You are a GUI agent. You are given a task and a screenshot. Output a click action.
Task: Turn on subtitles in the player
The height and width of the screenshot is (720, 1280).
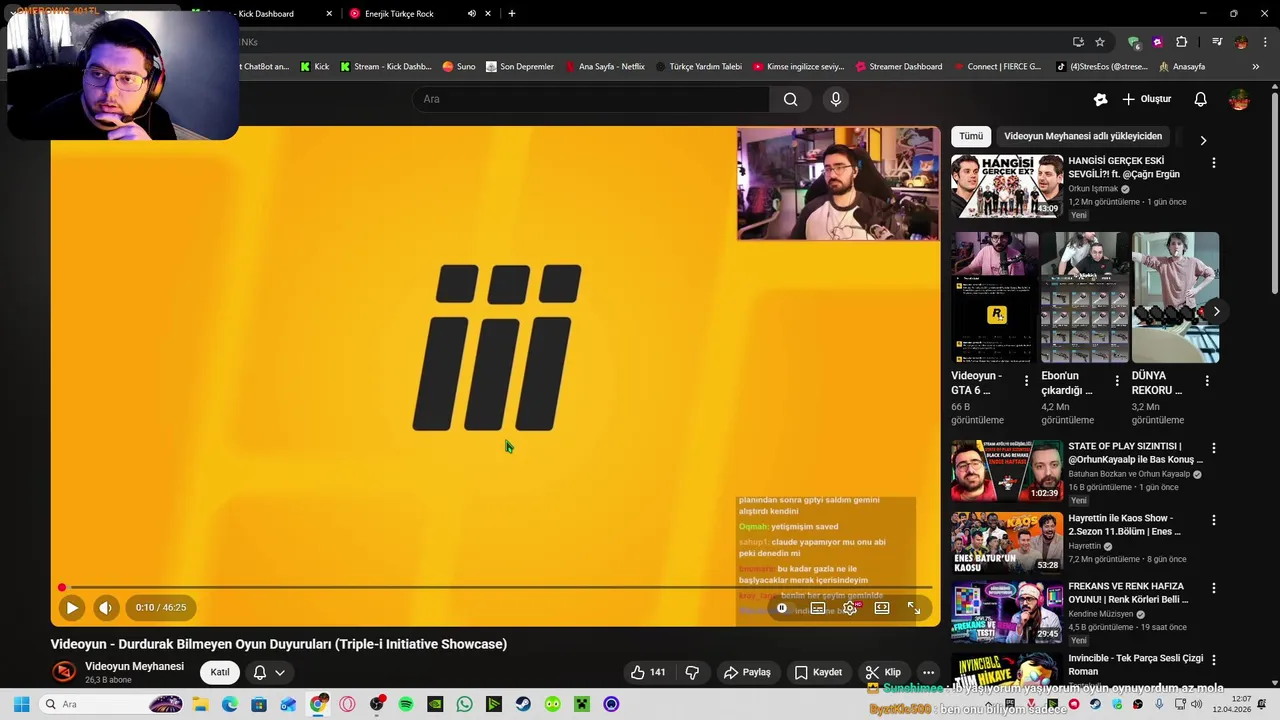818,608
